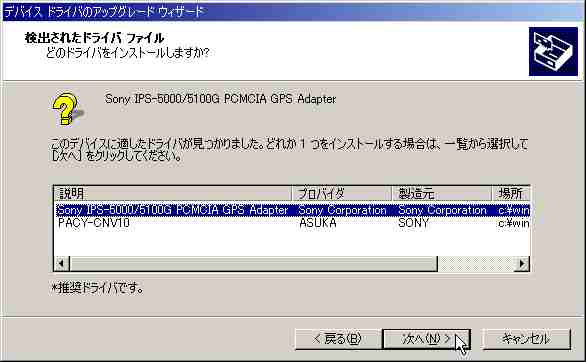Go back with 戻る(B) button
The image size is (586, 362).
point(337,339)
